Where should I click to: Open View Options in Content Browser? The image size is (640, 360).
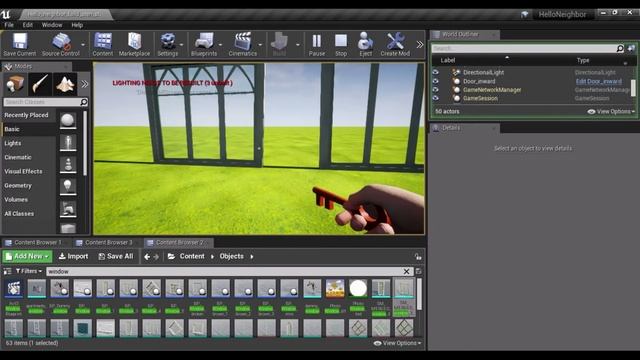pos(397,343)
